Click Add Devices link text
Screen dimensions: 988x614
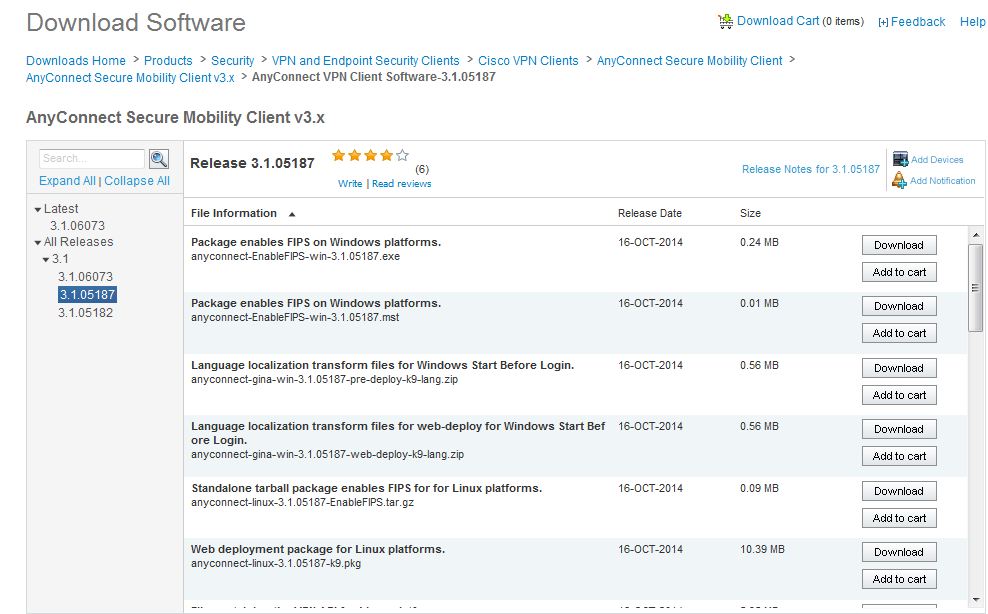[x=937, y=159]
